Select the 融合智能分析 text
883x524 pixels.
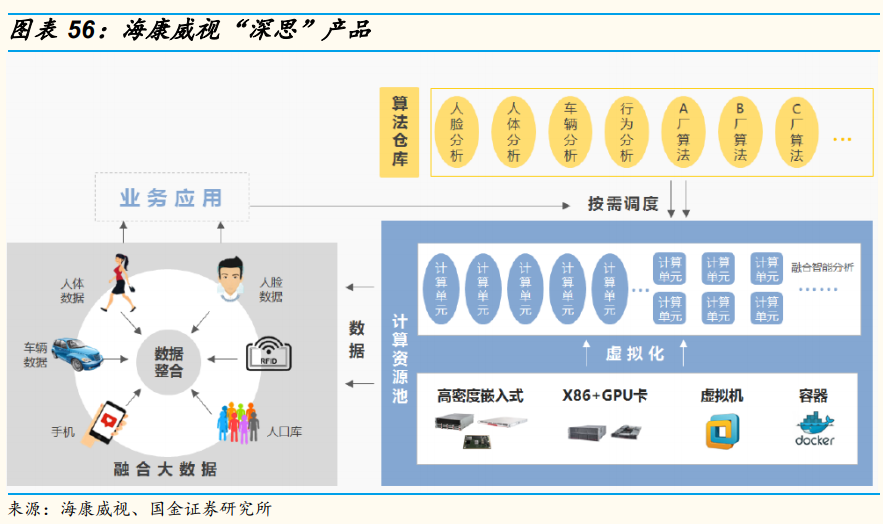(x=822, y=267)
